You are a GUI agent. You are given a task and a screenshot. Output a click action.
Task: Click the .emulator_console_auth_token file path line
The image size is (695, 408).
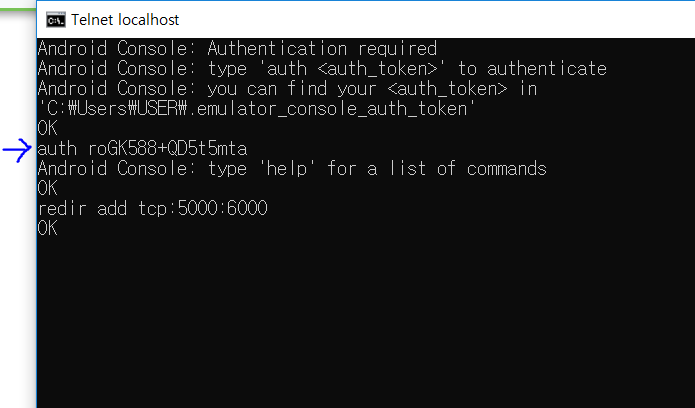pyautogui.click(x=254, y=108)
